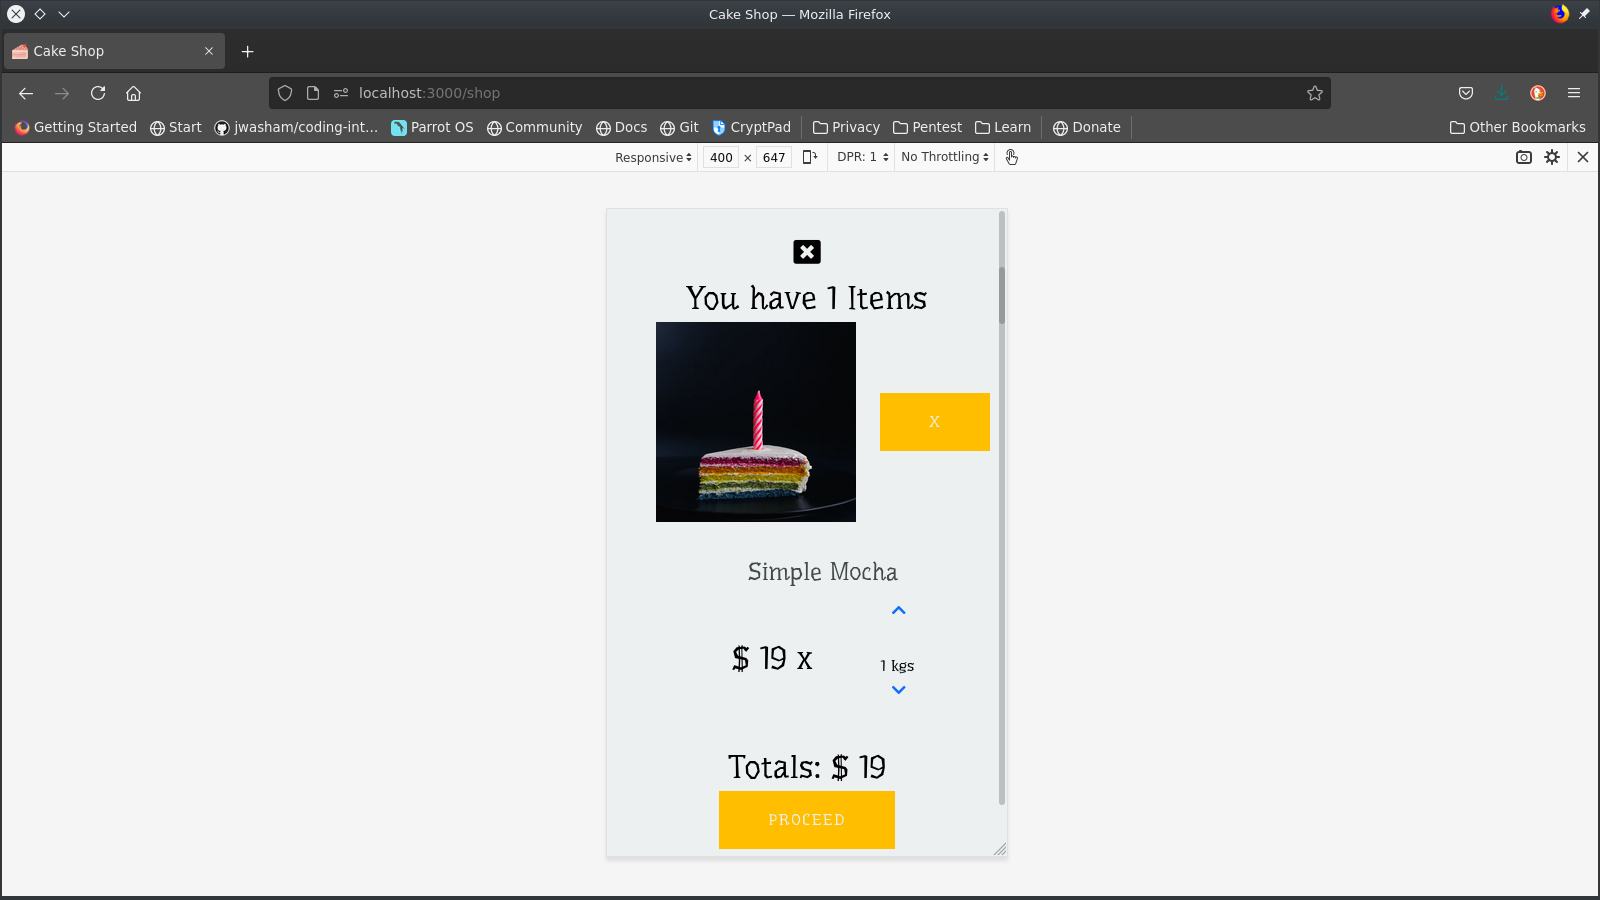The width and height of the screenshot is (1600, 900).
Task: Open the Firefox application menu
Action: [x=1574, y=93]
